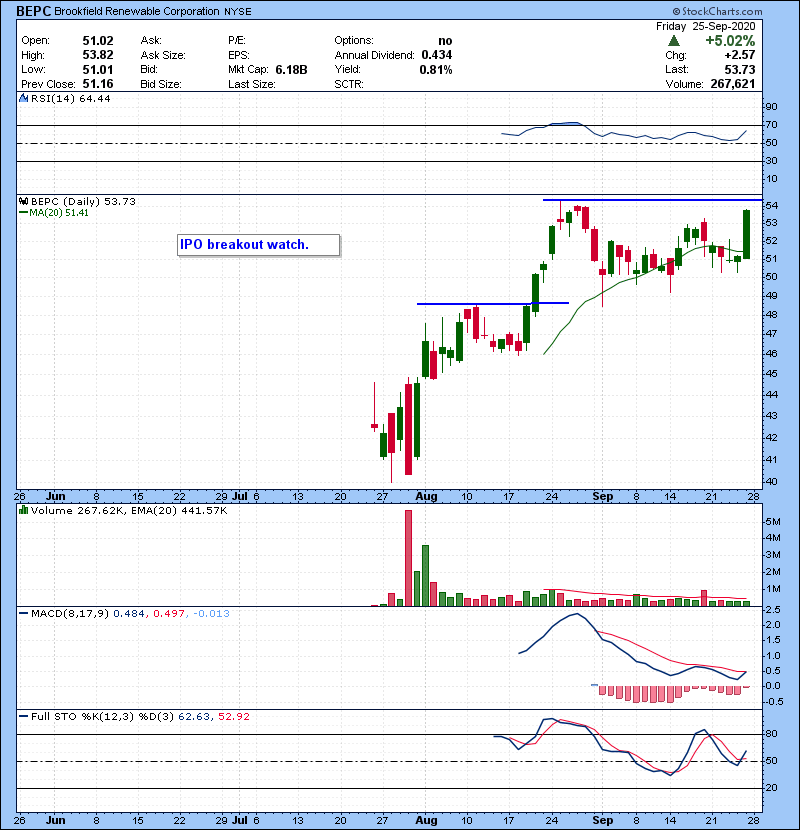Click the Full STO legend marker icon
The width and height of the screenshot is (800, 830).
click(23, 716)
